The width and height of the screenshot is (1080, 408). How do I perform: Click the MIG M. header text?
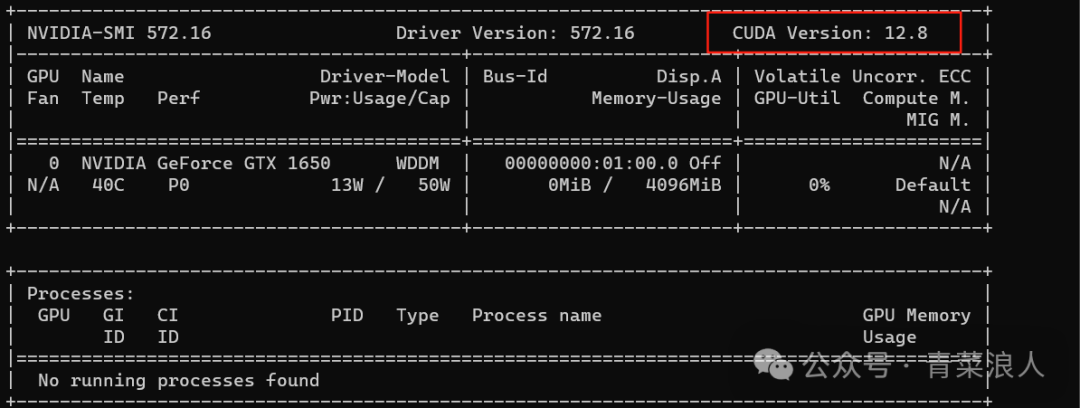pyautogui.click(x=939, y=120)
